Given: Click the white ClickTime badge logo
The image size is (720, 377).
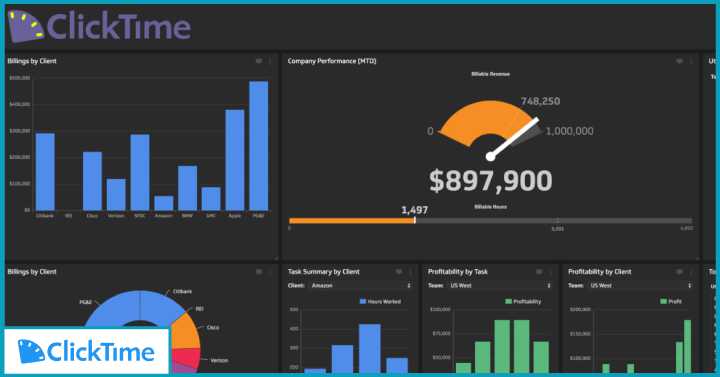Looking at the screenshot, I should (x=87, y=352).
